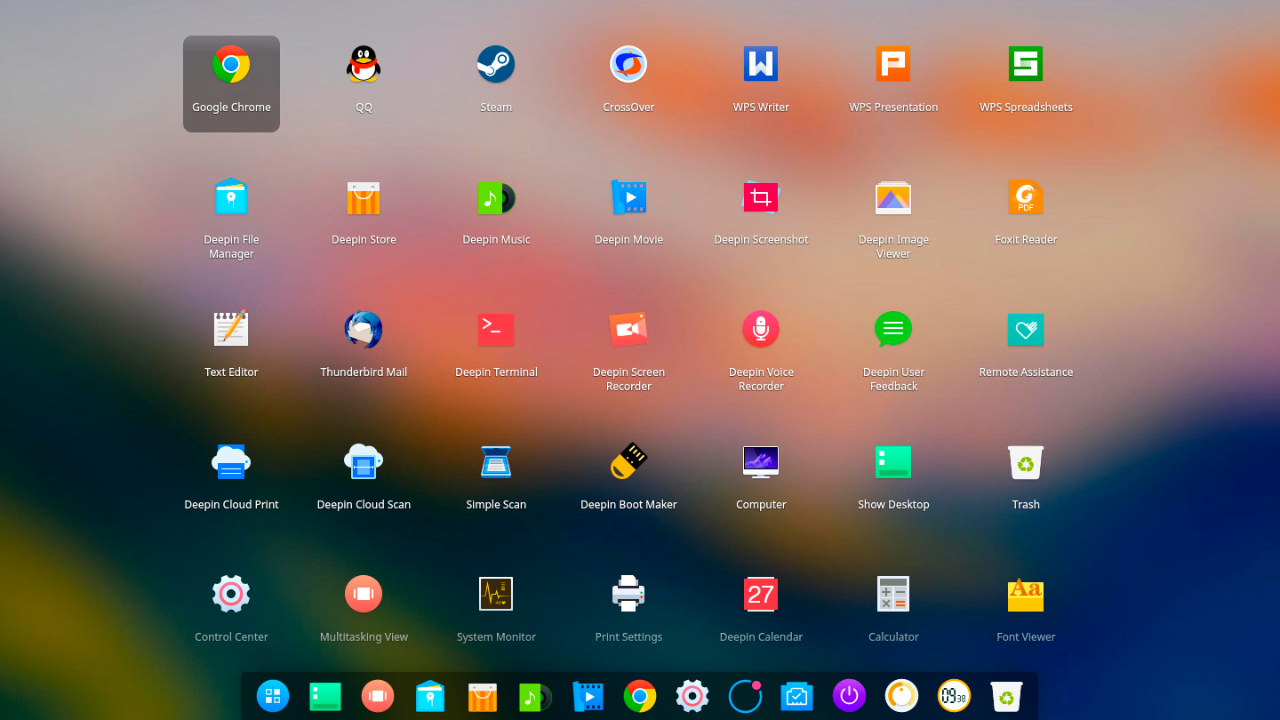Click green Show Desktop icon in dock
1280x720 pixels.
click(x=325, y=696)
